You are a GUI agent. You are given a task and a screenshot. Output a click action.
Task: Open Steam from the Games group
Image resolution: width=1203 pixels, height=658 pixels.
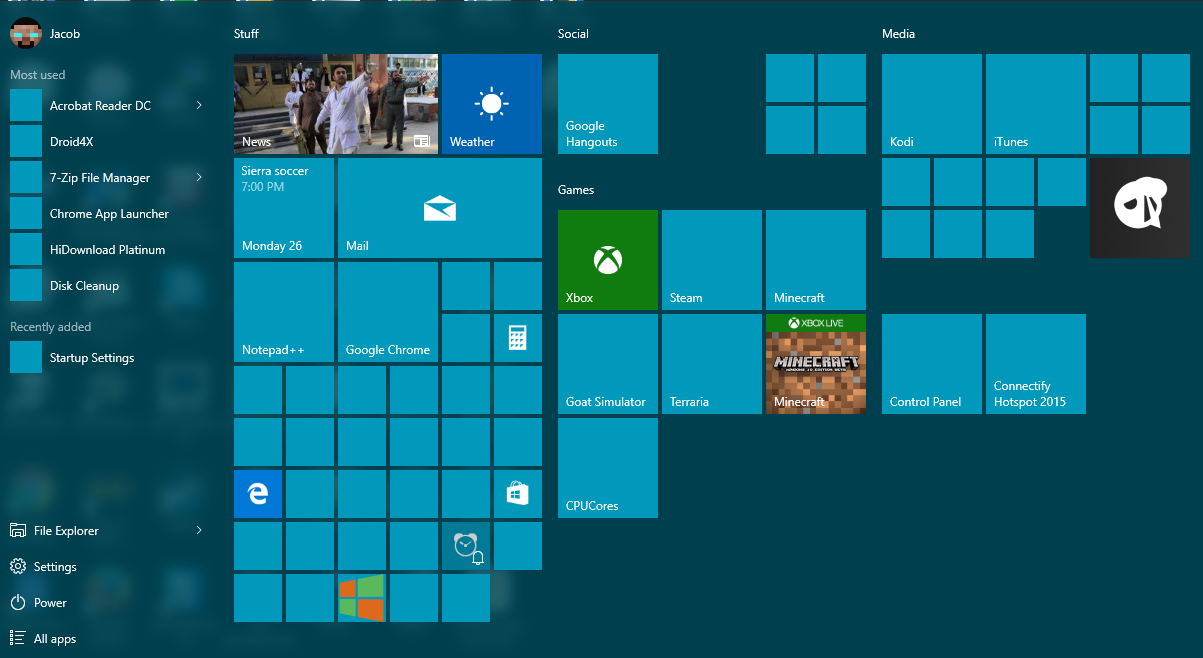tap(711, 259)
